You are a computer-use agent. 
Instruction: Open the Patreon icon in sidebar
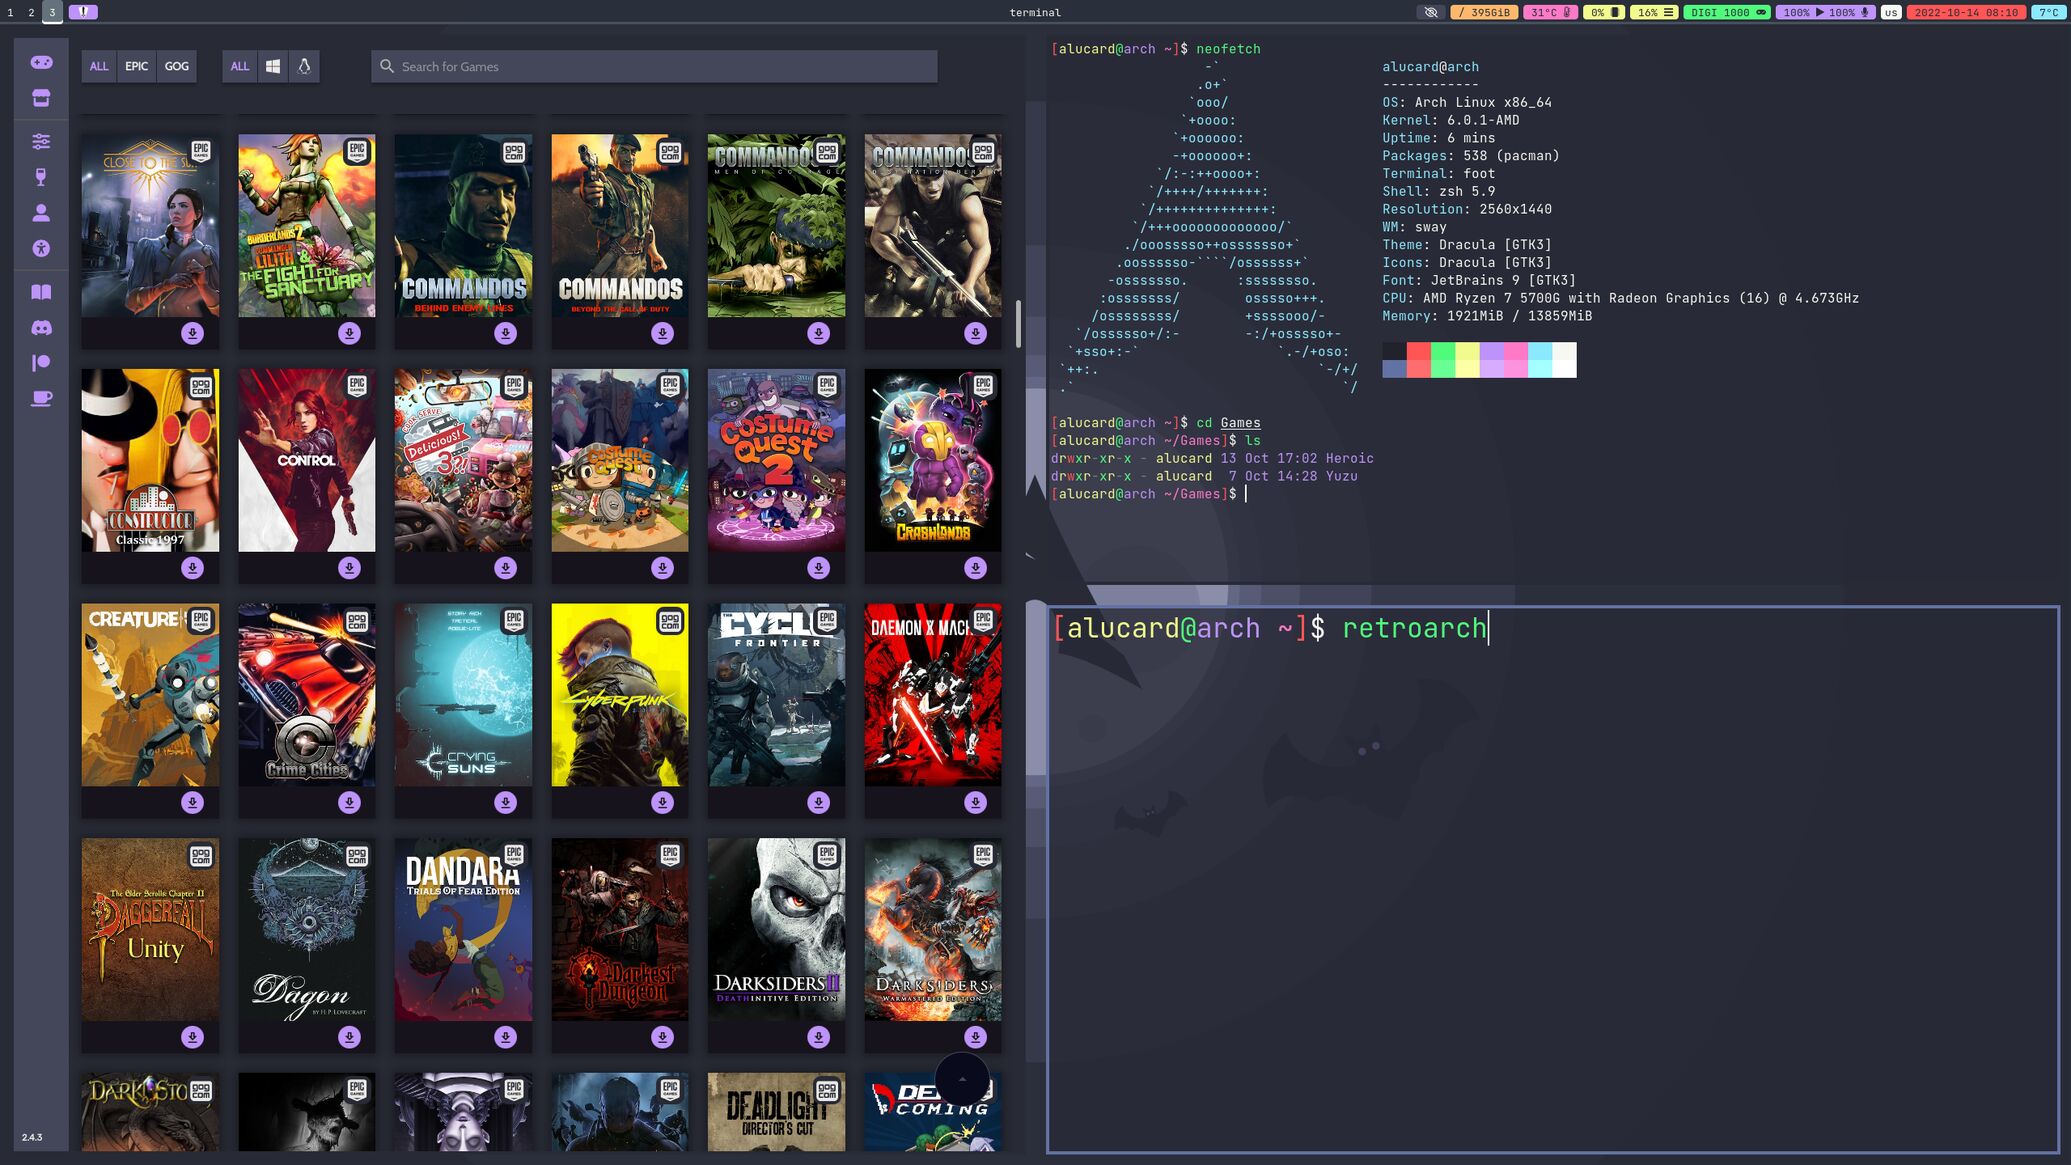click(x=41, y=363)
